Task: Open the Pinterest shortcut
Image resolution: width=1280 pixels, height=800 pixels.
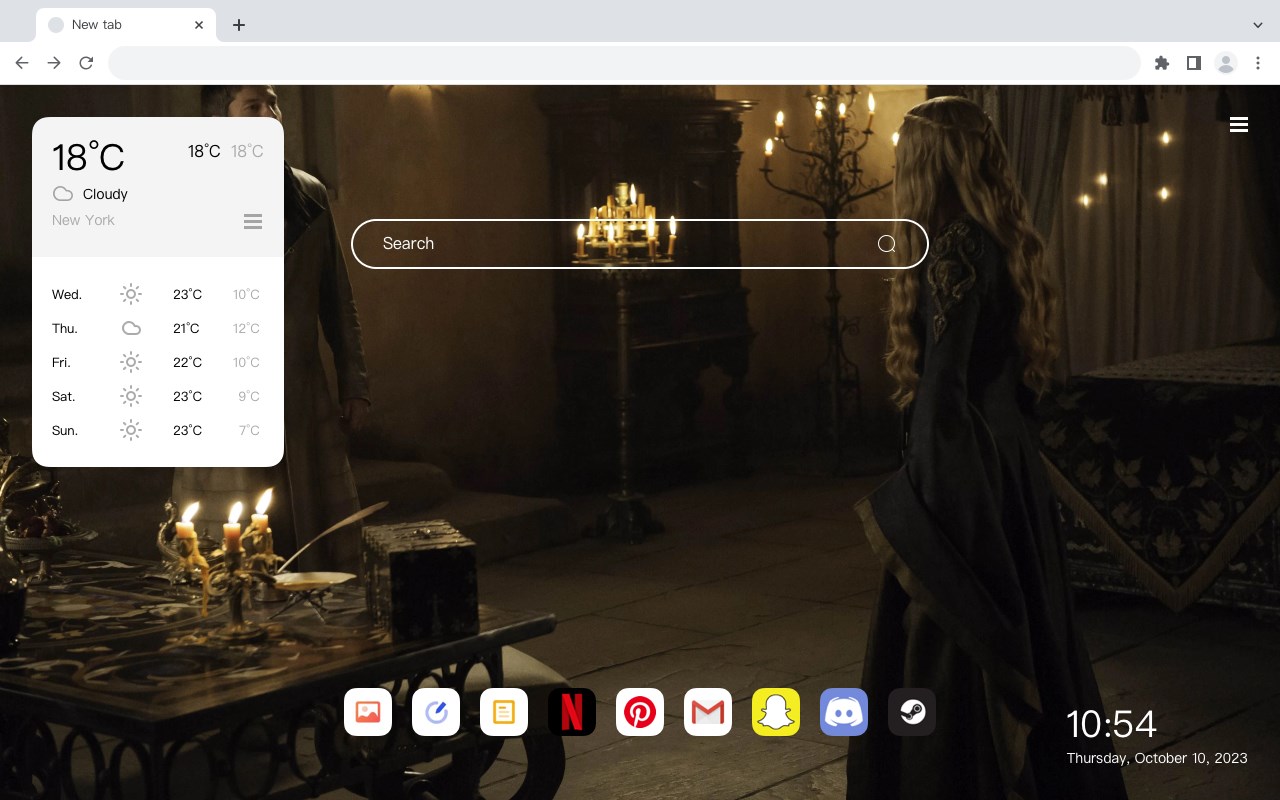Action: [640, 712]
